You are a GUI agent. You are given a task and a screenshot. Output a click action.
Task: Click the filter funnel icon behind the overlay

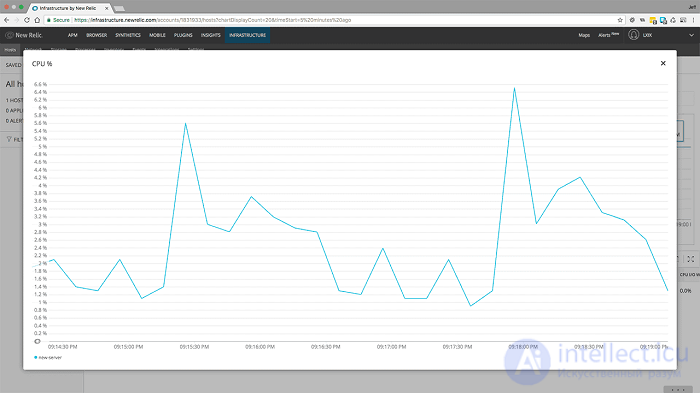9,139
